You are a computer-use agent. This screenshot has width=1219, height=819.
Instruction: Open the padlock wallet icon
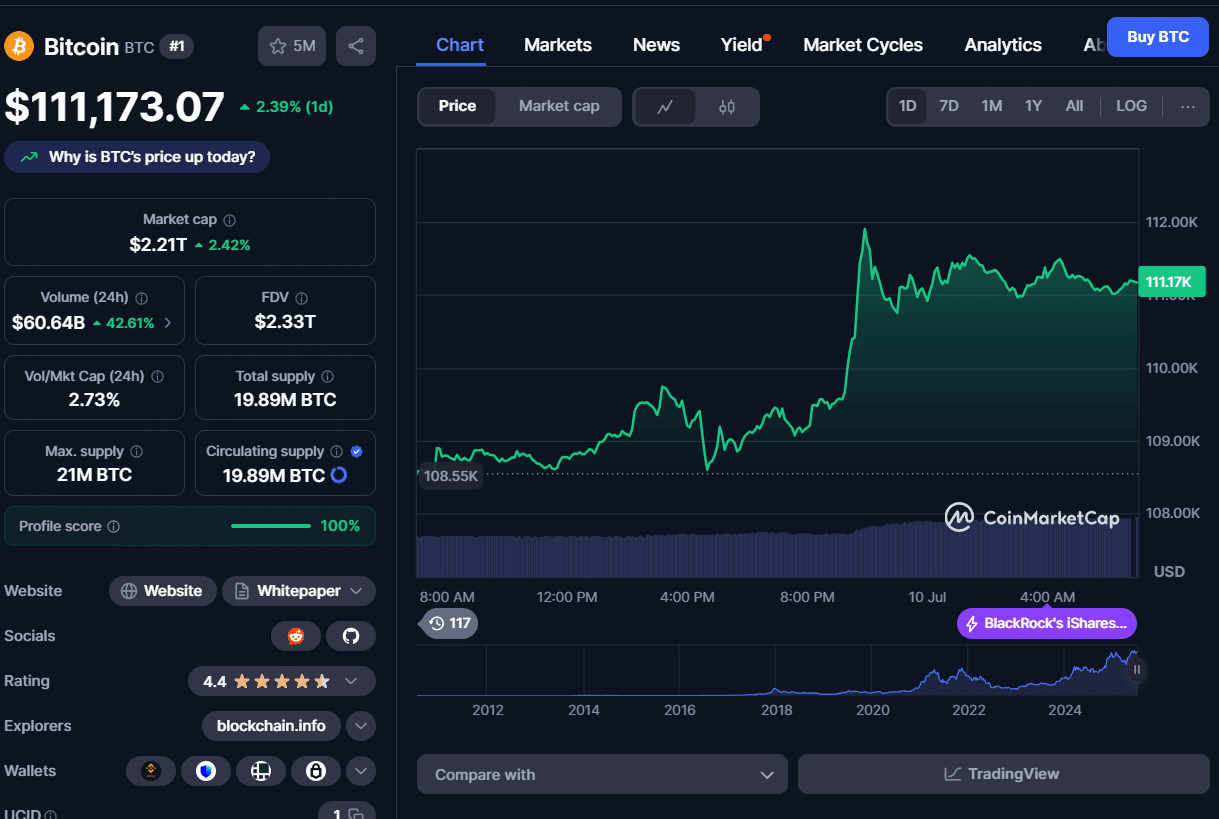tap(316, 771)
